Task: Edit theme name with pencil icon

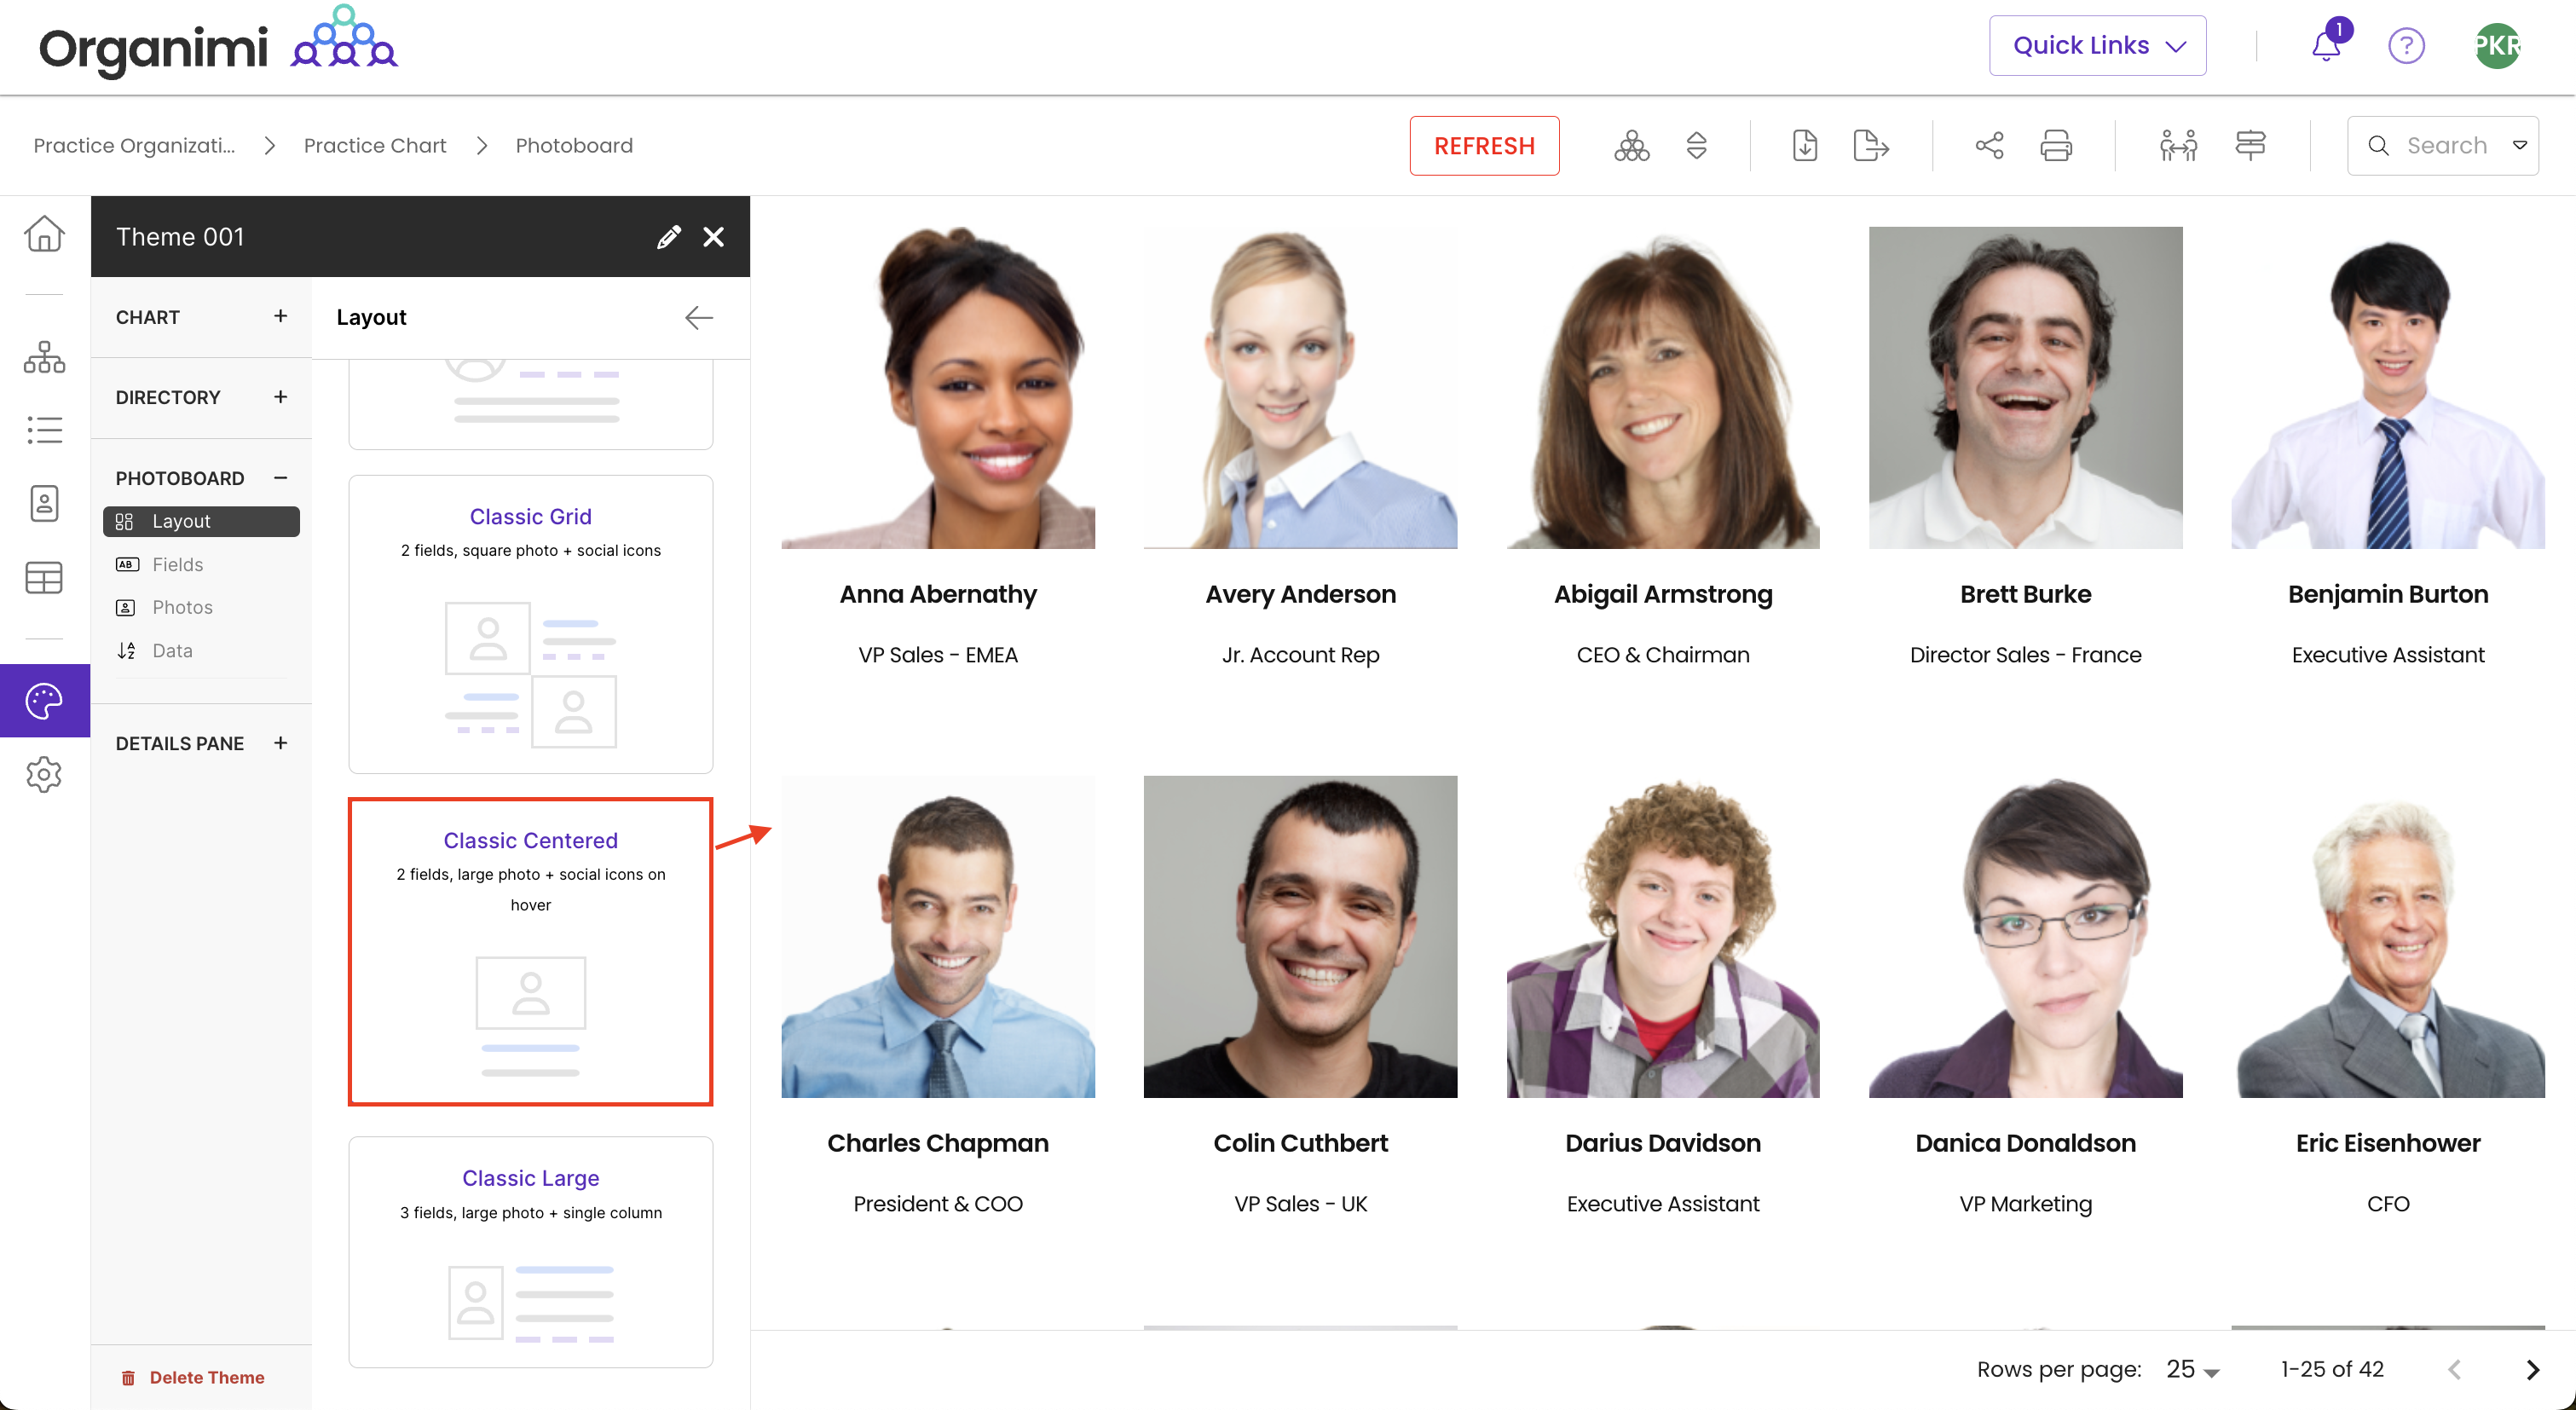Action: 668,237
